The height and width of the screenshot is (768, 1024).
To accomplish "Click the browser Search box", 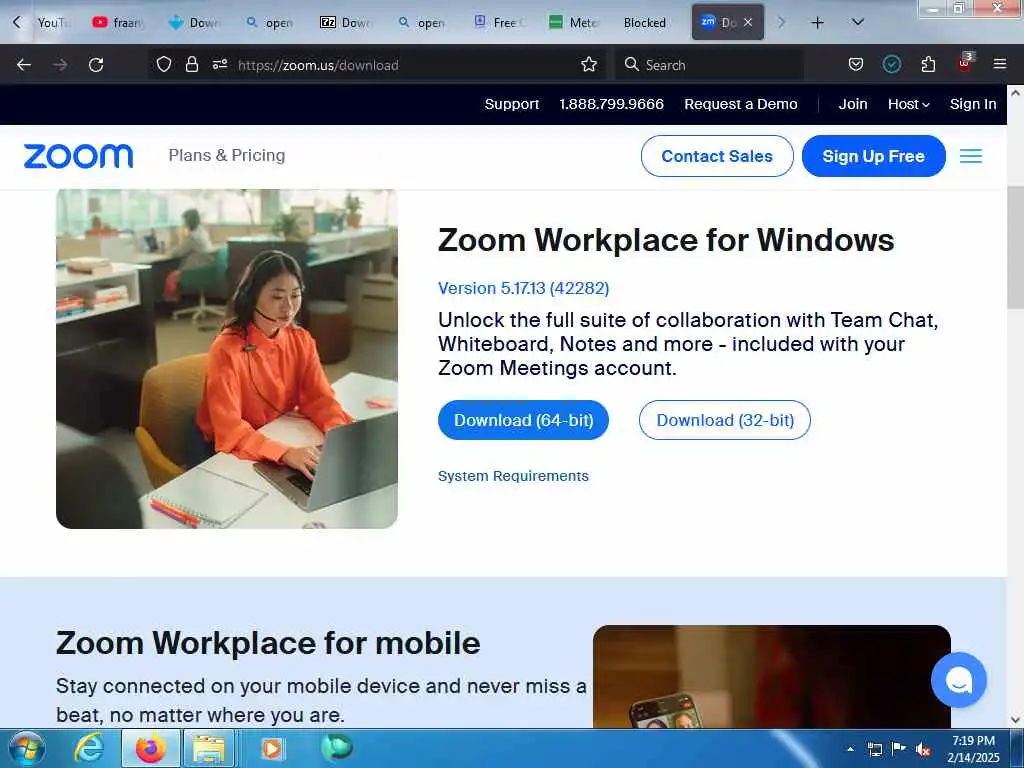I will click(x=709, y=65).
